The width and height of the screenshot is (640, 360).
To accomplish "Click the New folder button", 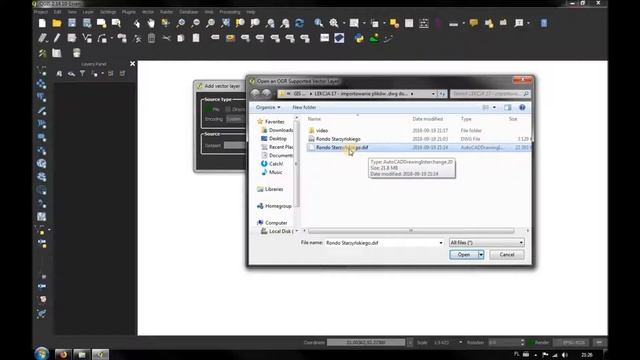I will pyautogui.click(x=304, y=107).
